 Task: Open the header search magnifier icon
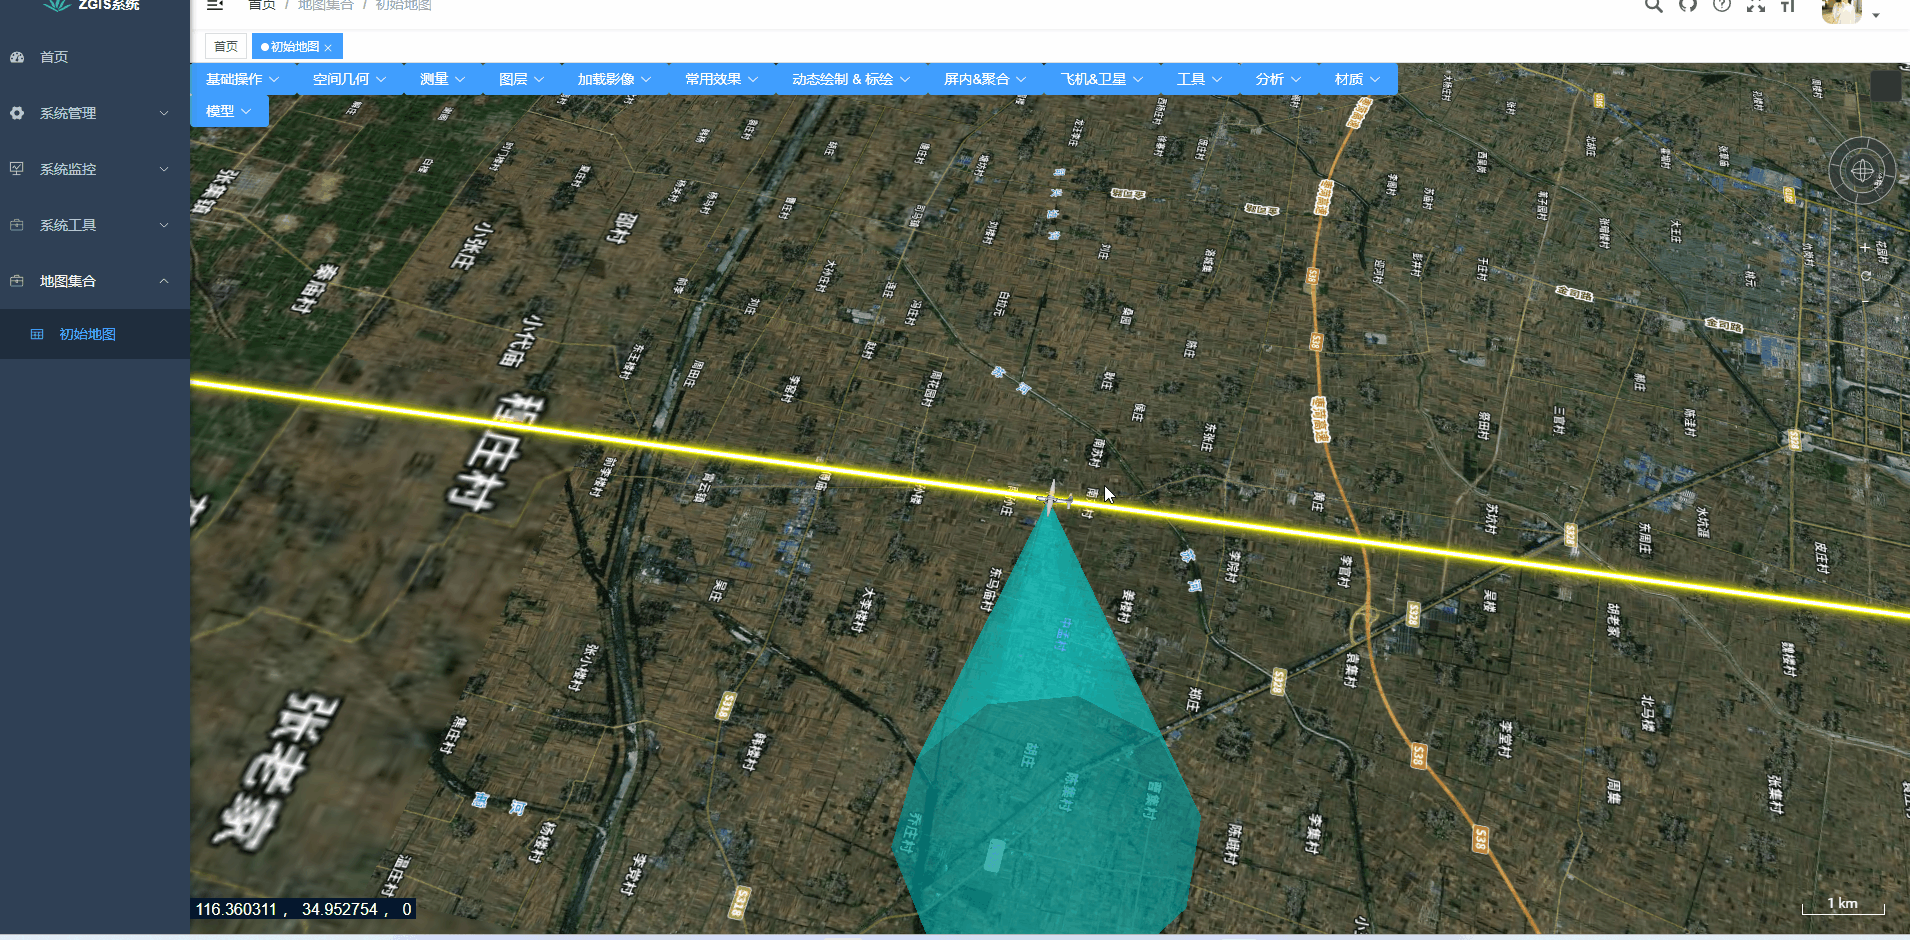point(1654,5)
